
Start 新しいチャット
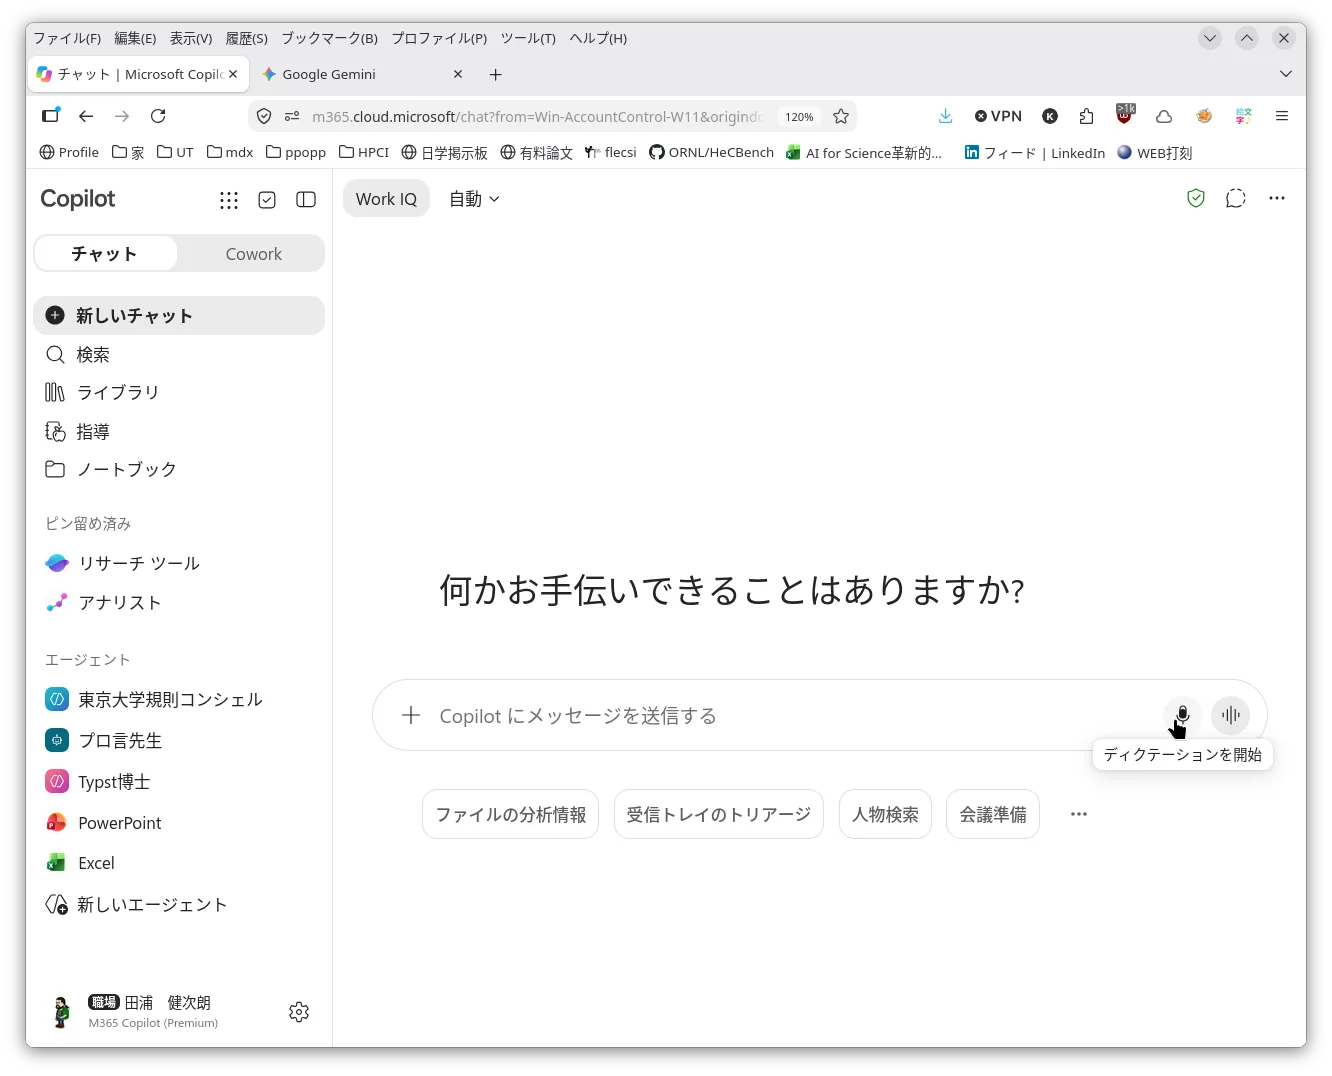point(179,315)
